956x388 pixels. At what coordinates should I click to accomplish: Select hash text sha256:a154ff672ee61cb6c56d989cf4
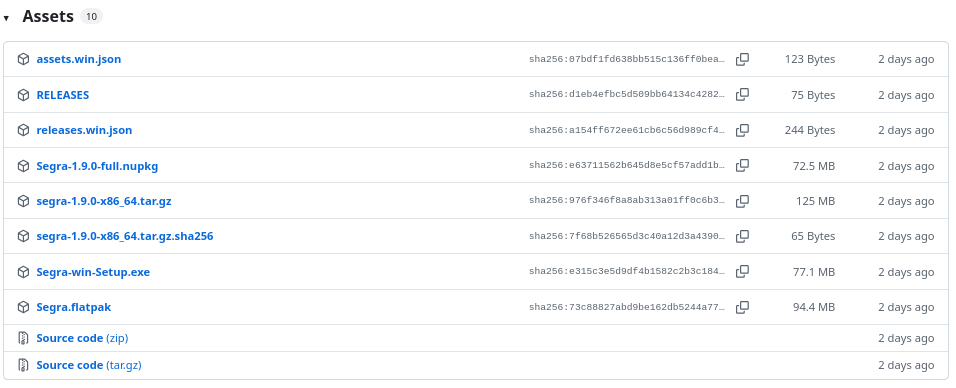coord(627,130)
